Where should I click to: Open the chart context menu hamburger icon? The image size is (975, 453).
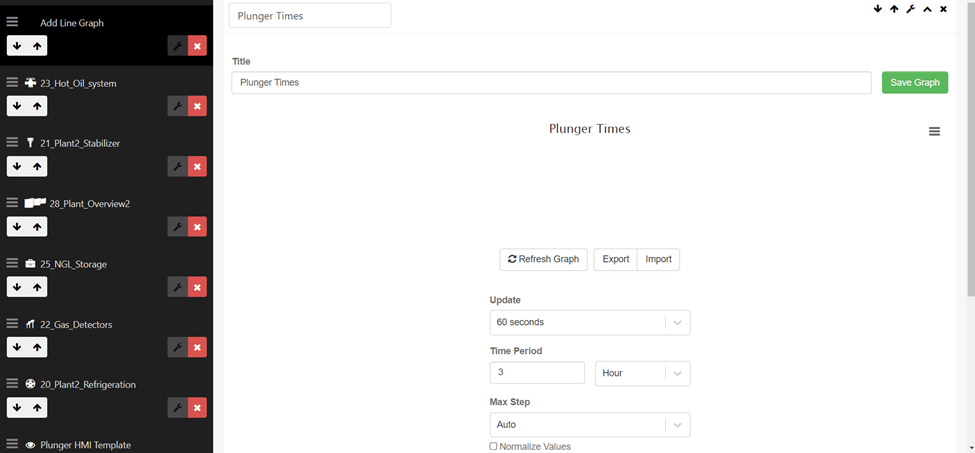pyautogui.click(x=934, y=131)
